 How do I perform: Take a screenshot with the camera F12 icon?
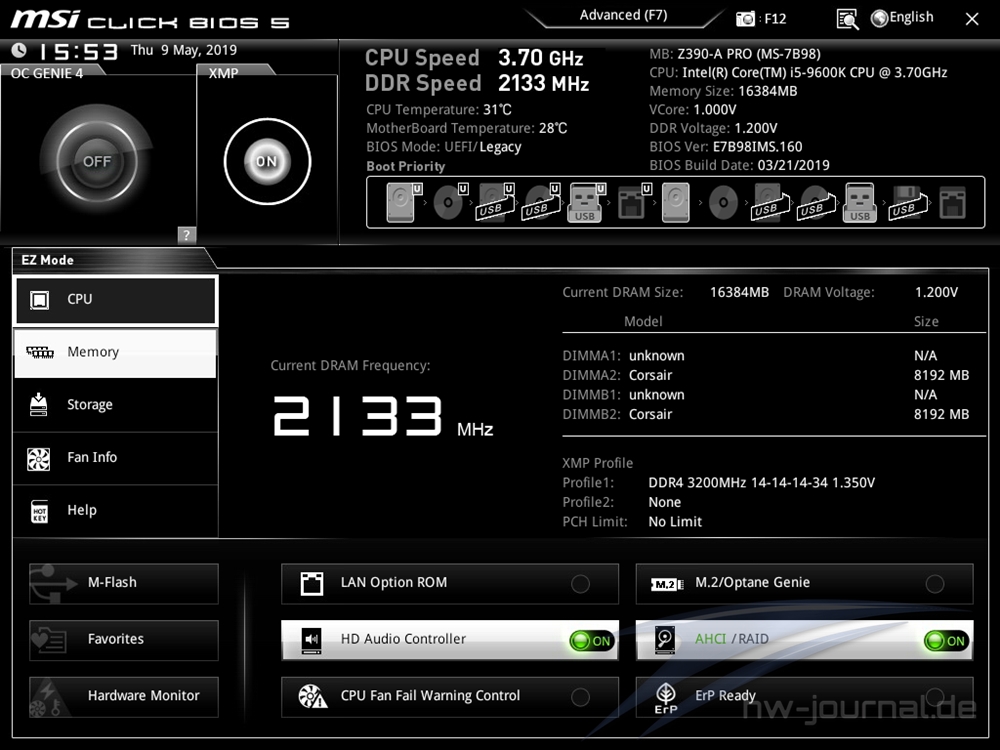pos(745,18)
